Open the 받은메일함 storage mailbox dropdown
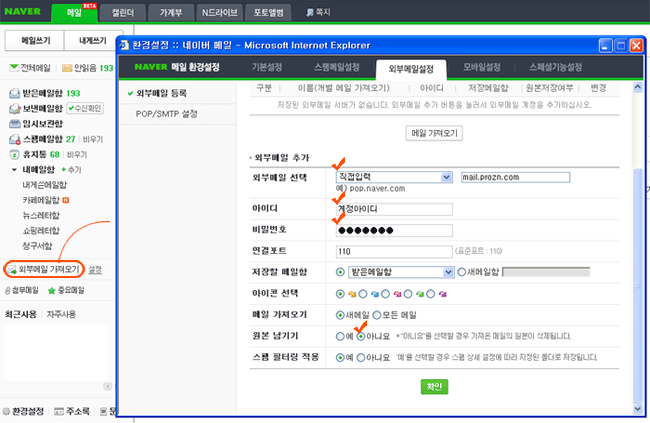Image resolution: width=650 pixels, height=423 pixels. (448, 271)
